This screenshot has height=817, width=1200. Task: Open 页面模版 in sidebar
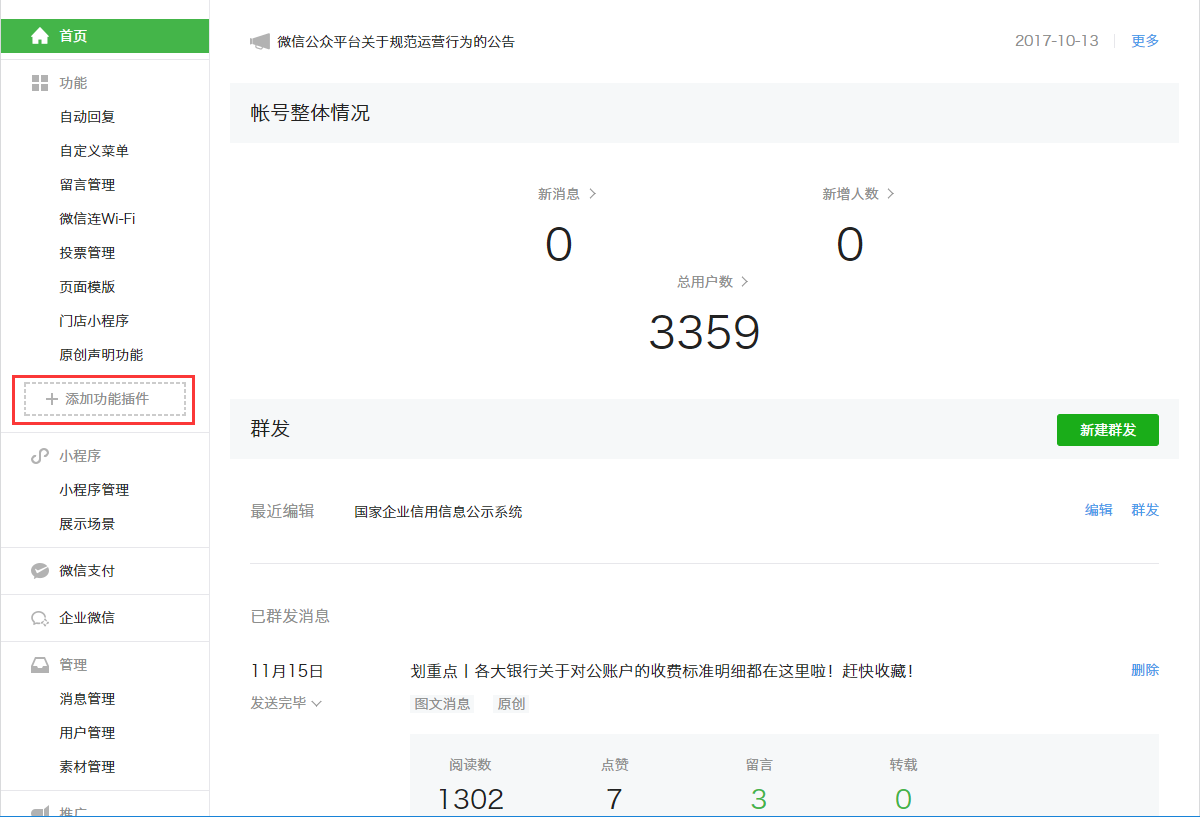[87, 287]
